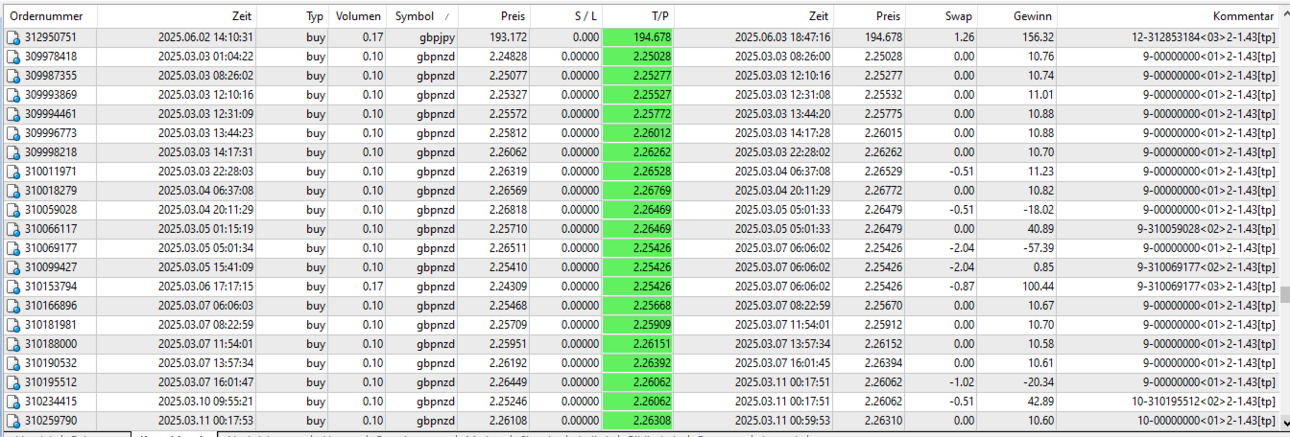Pick the icon of order 310181981

pos(13,324)
